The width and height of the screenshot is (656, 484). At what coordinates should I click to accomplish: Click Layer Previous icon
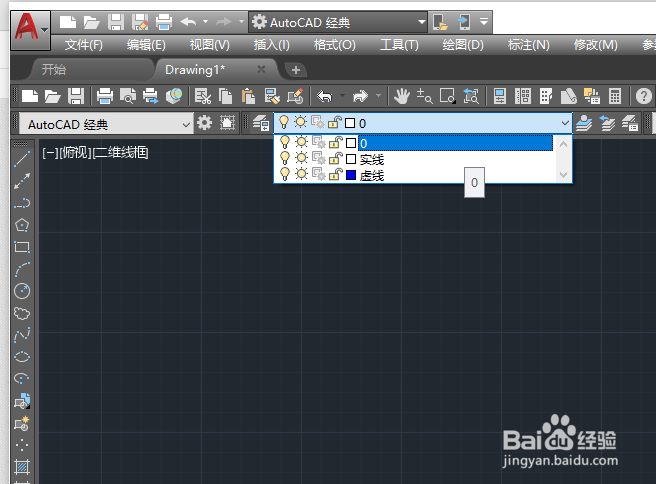[x=607, y=123]
